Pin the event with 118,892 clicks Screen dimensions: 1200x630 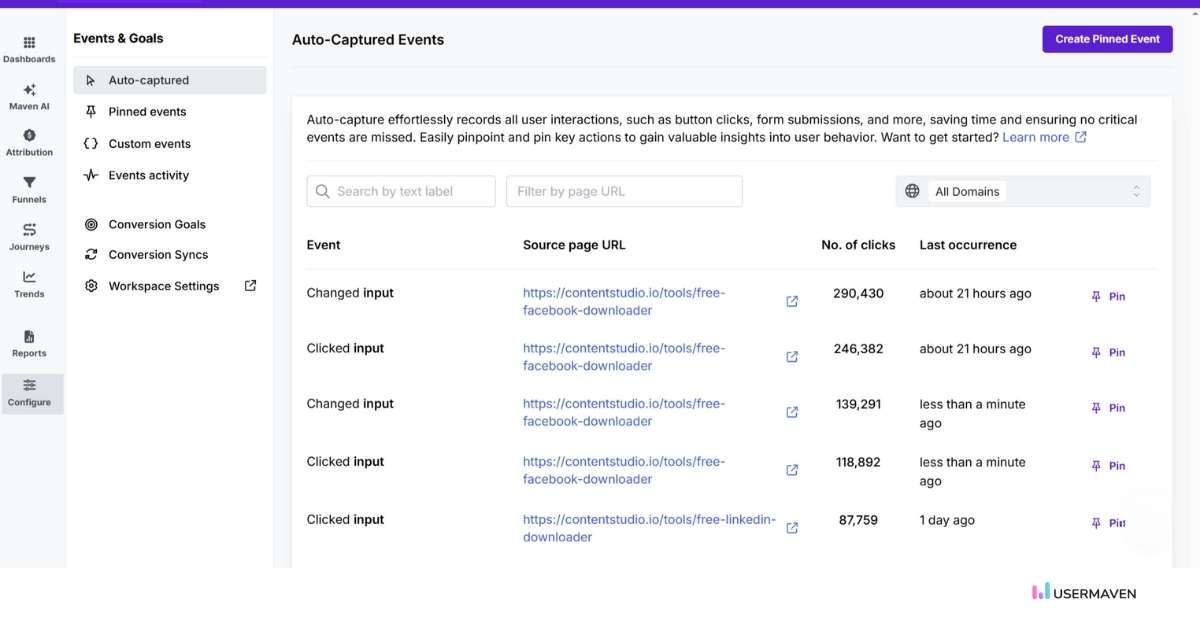tap(1108, 466)
